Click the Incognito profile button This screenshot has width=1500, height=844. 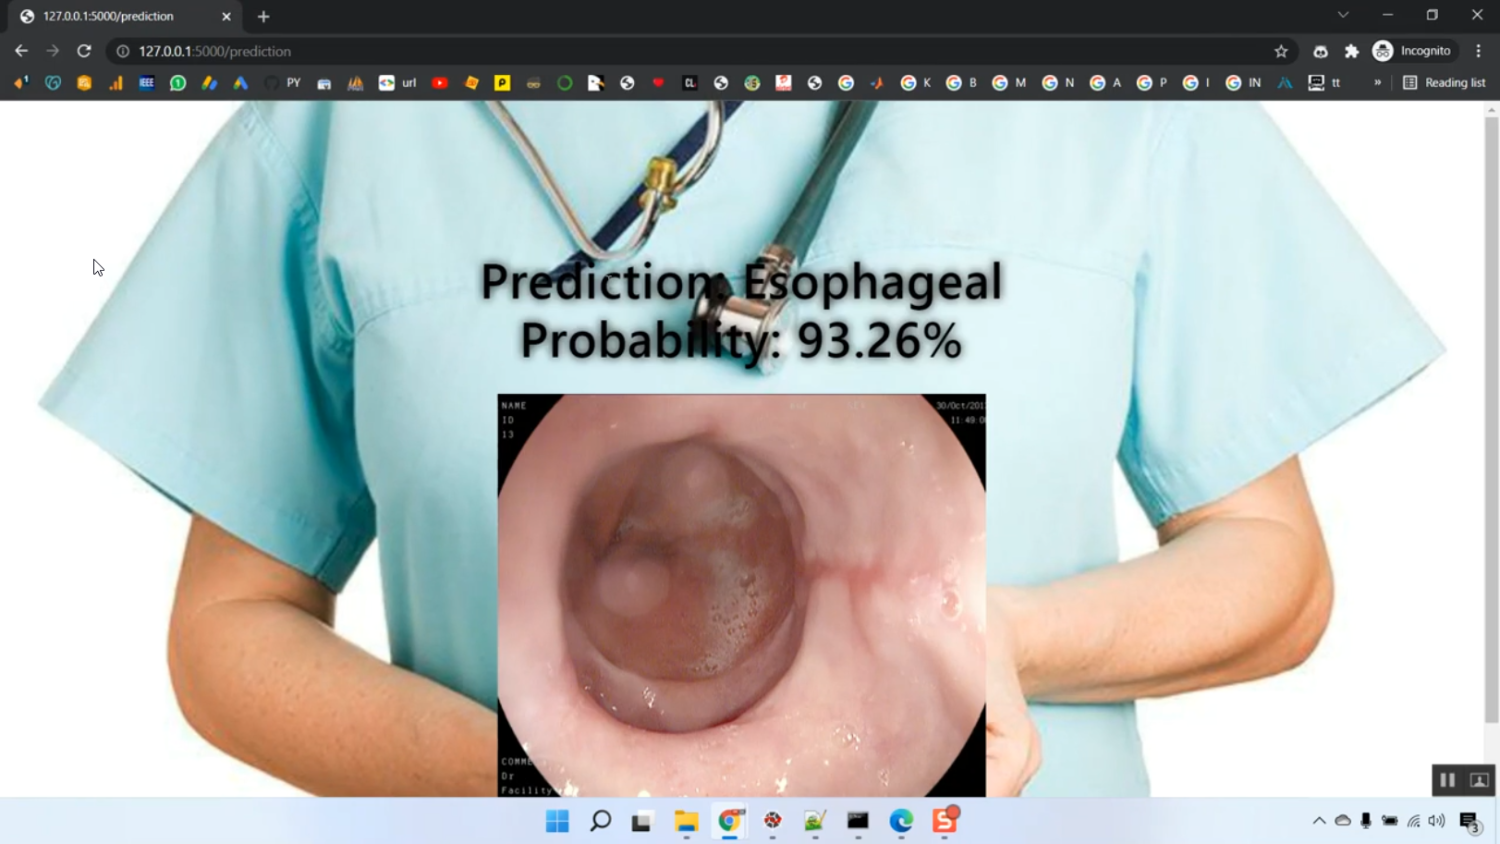(x=1411, y=51)
